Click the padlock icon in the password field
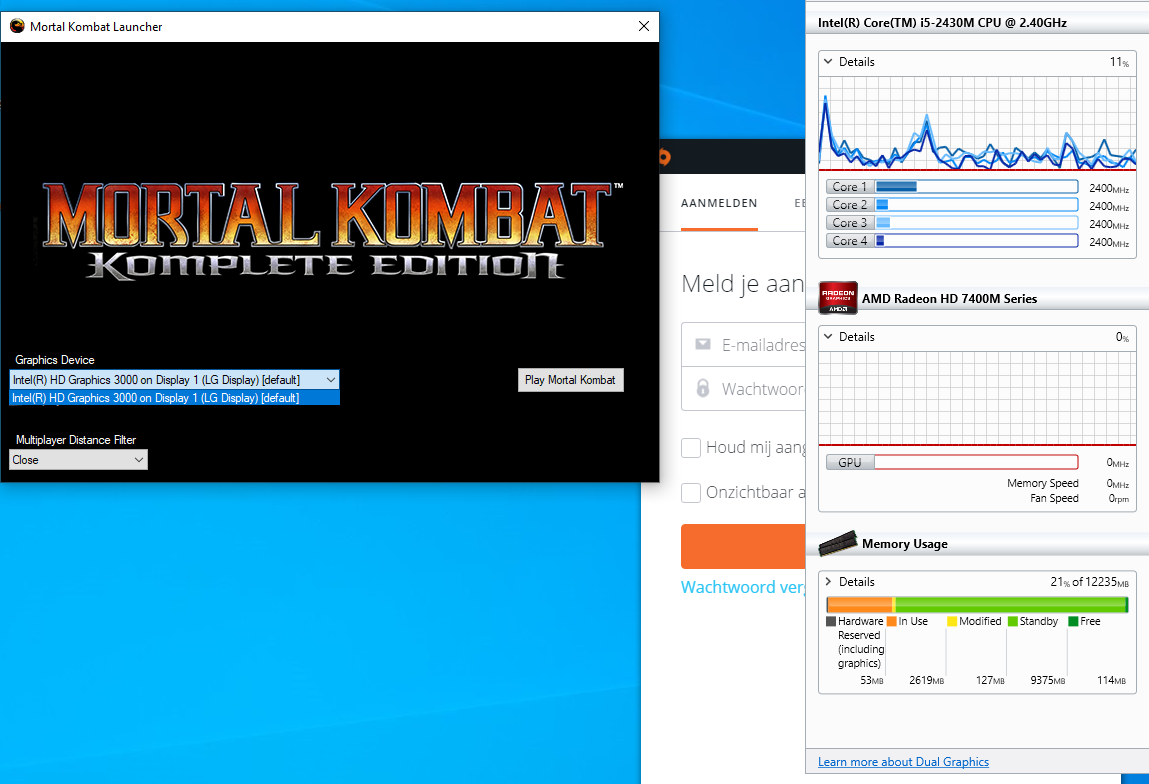 click(703, 388)
